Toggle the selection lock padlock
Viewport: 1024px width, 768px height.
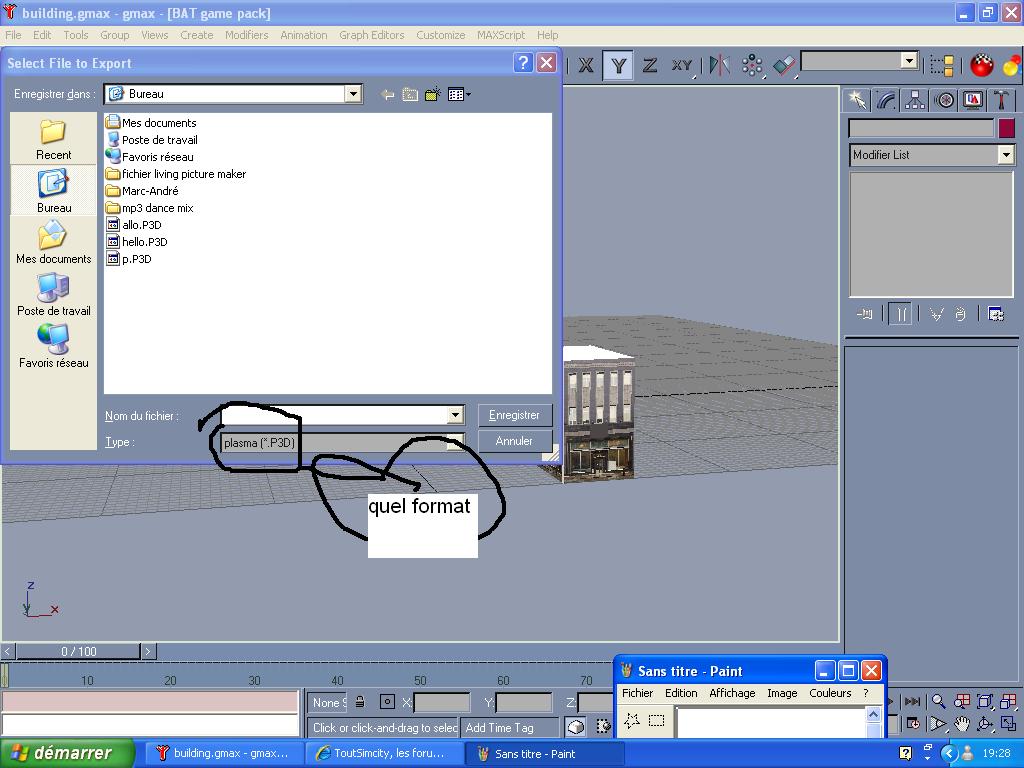point(360,702)
